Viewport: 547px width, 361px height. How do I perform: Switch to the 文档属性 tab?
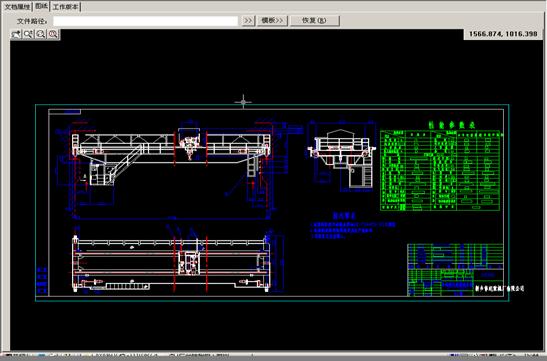pos(17,7)
